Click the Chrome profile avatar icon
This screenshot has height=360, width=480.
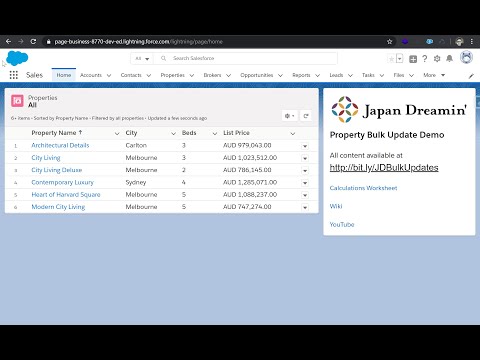(x=459, y=42)
